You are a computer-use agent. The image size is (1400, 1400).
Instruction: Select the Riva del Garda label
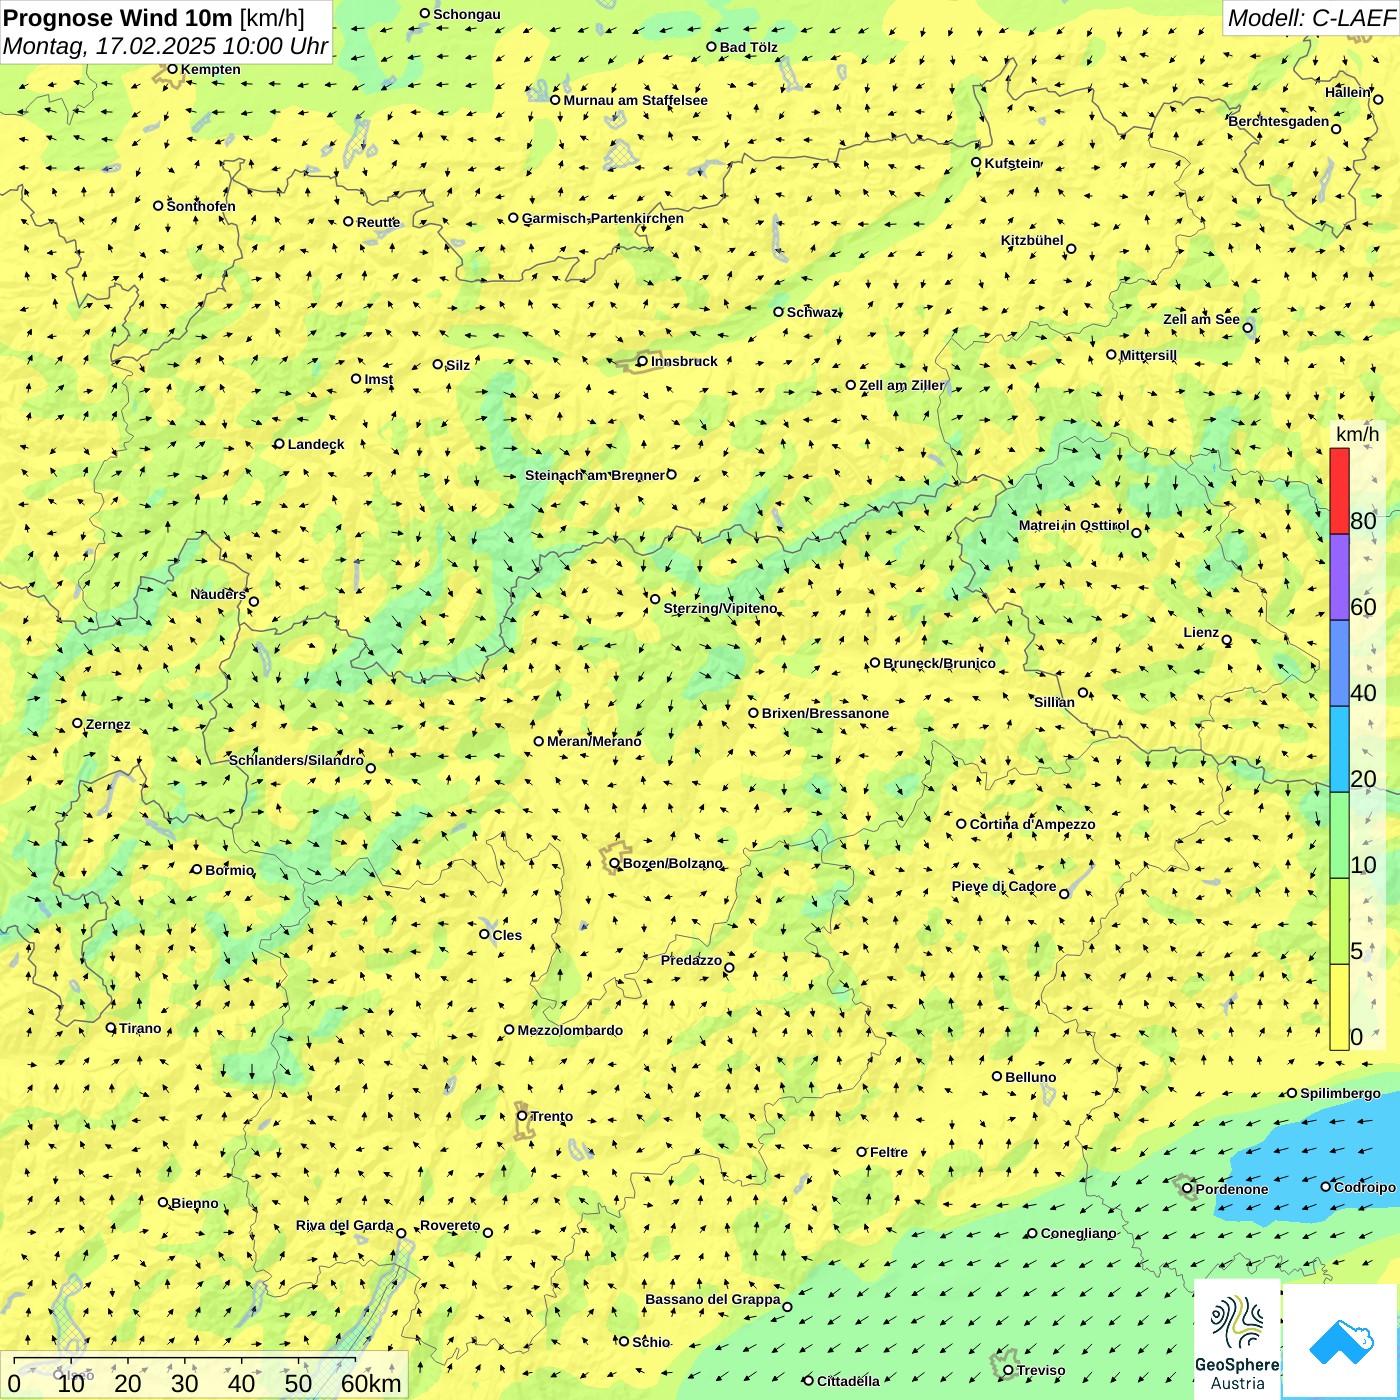344,1225
